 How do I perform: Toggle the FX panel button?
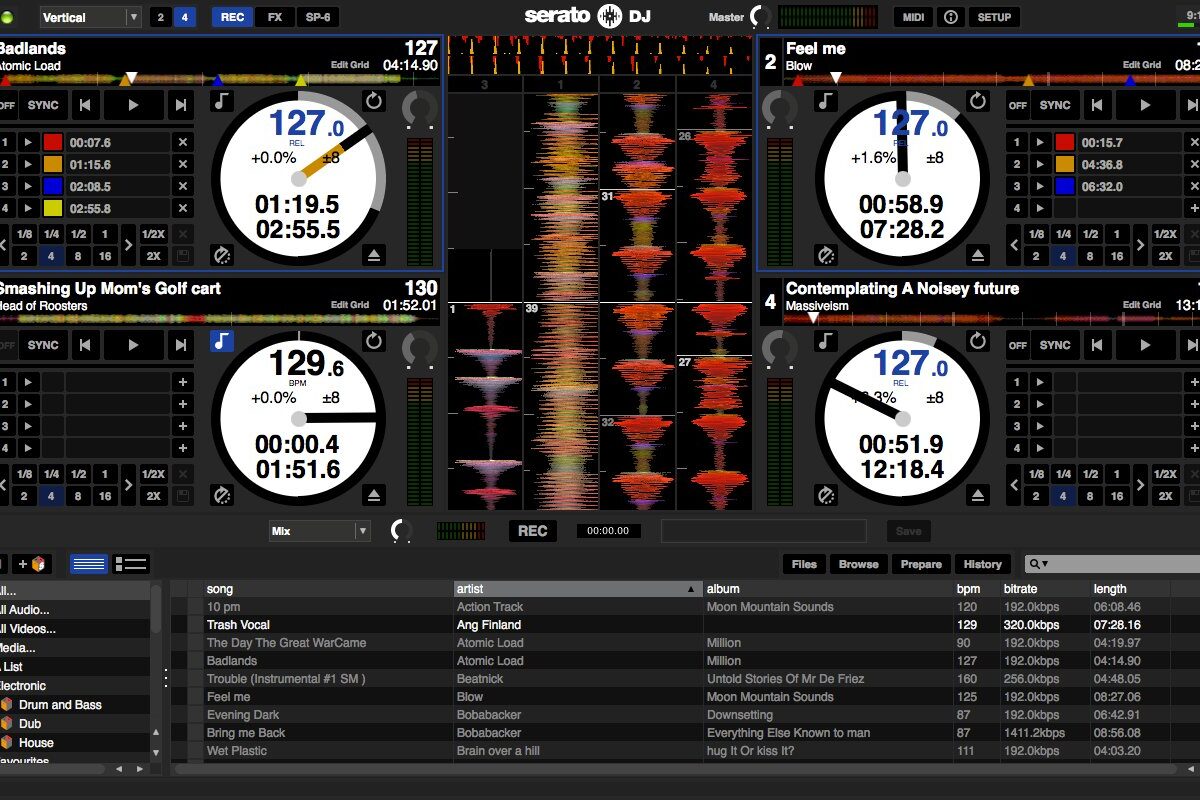[274, 17]
